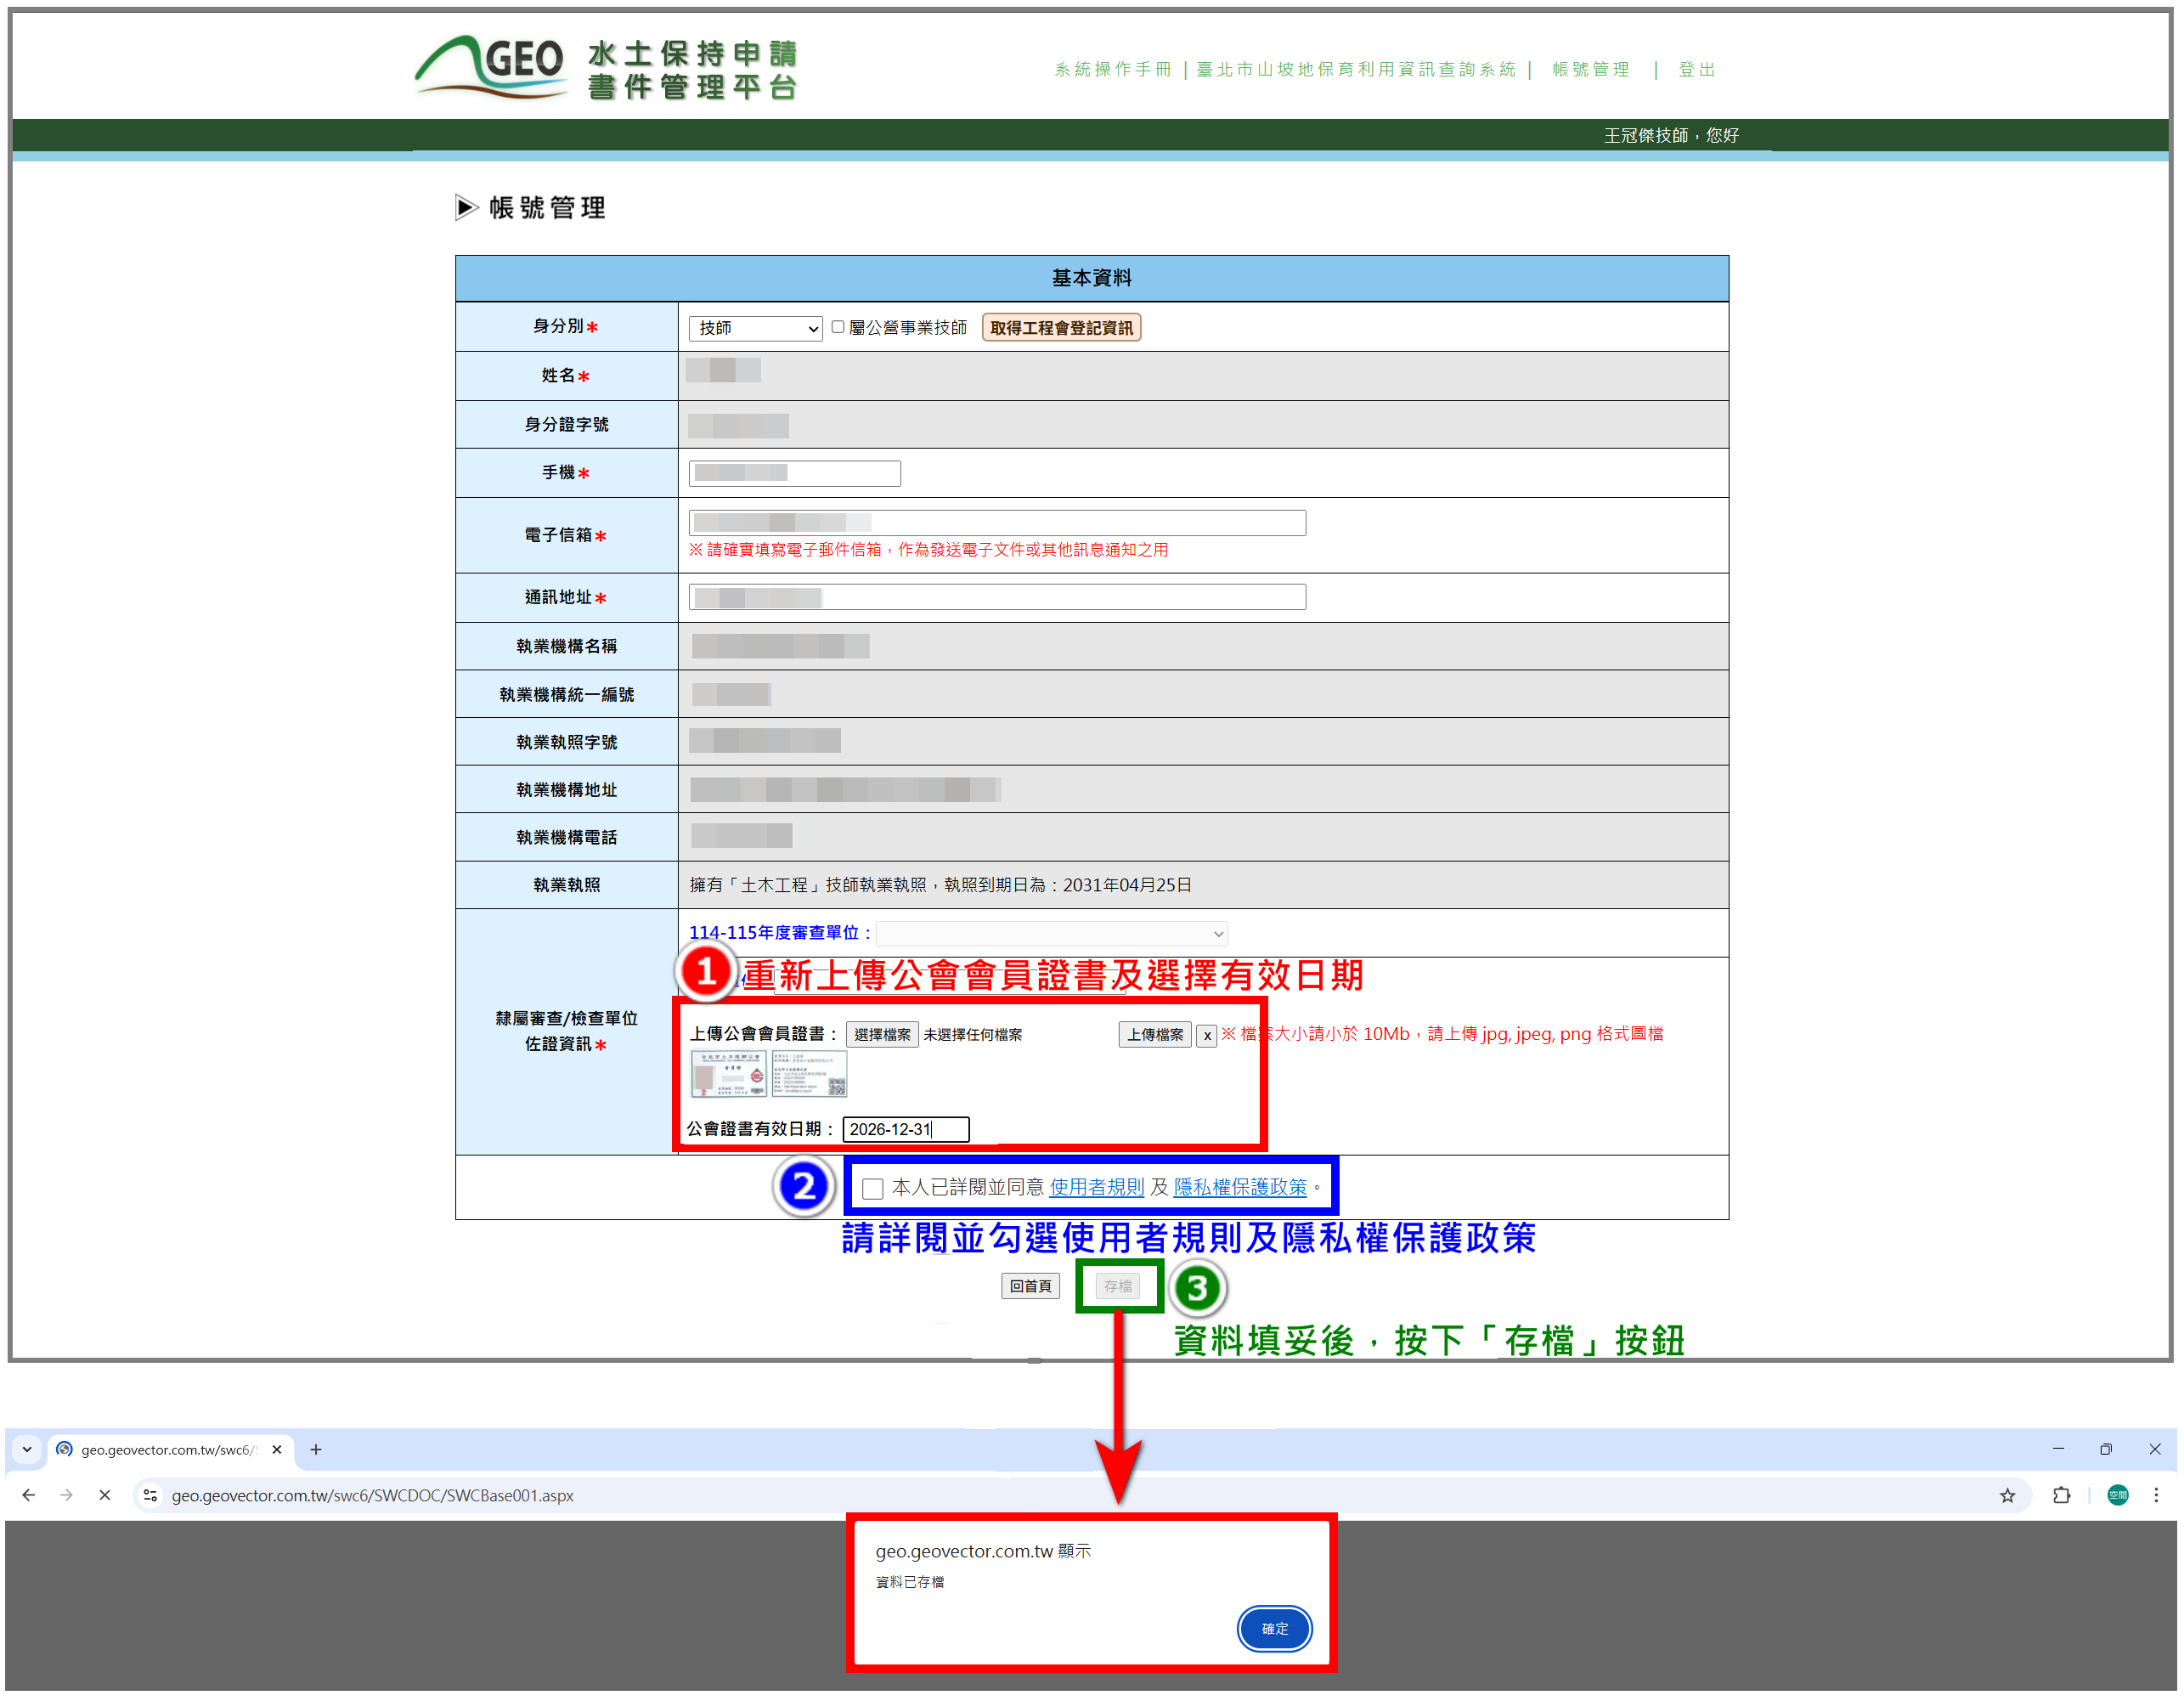2184x1701 pixels.
Task: Open new tab with plus icon
Action: [316, 1449]
